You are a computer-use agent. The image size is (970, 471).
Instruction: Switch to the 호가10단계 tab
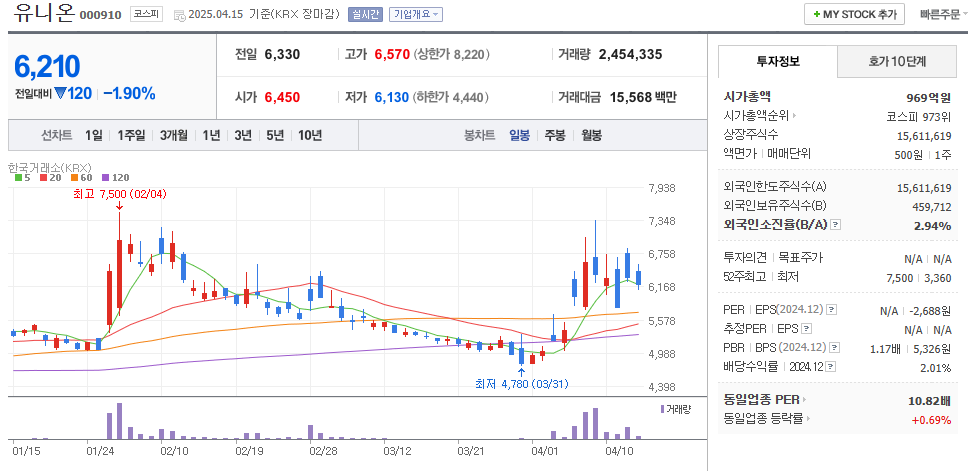click(897, 61)
